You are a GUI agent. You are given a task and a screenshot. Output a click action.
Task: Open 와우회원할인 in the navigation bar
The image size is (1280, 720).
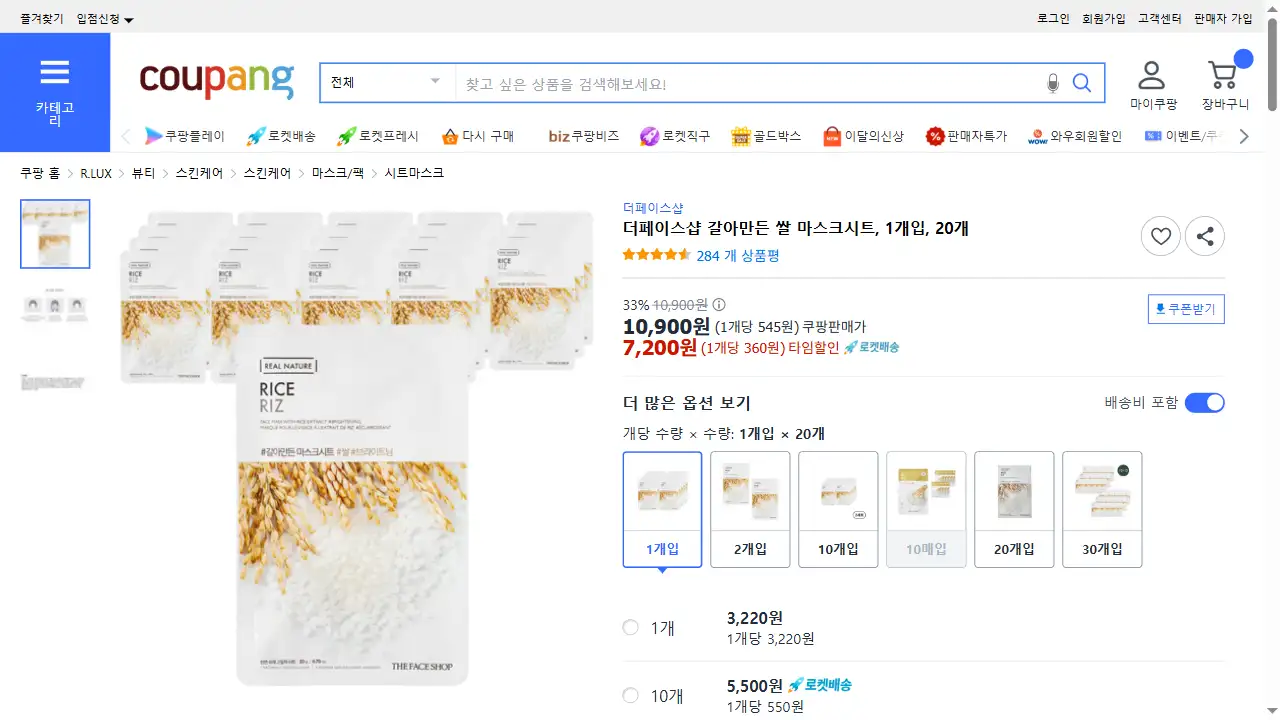(1075, 136)
